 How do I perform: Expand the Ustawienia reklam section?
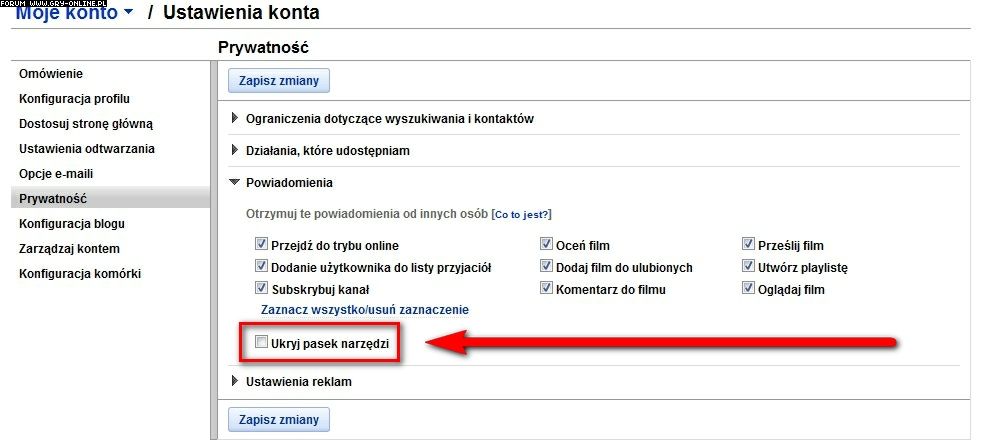pyautogui.click(x=235, y=381)
